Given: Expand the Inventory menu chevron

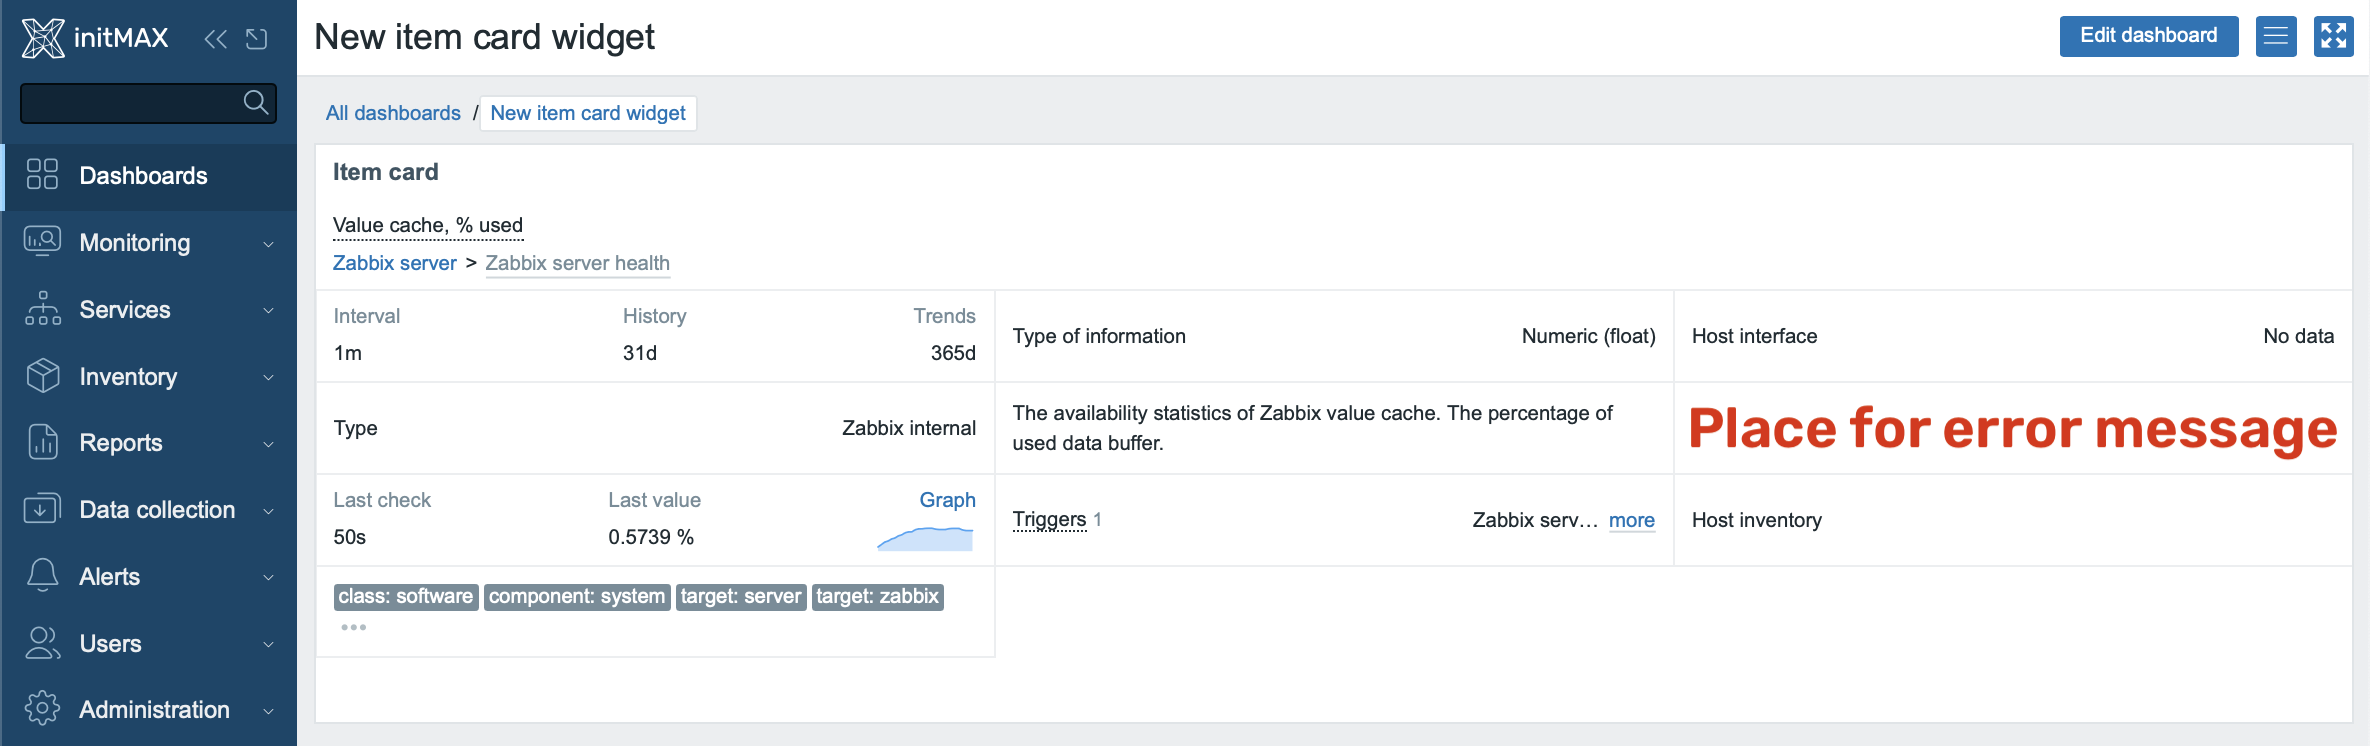Looking at the screenshot, I should click(268, 378).
